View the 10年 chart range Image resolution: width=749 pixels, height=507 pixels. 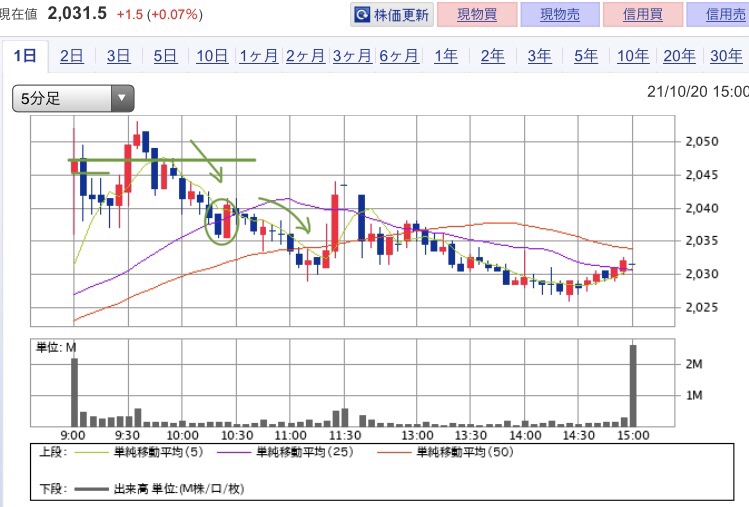[x=633, y=56]
